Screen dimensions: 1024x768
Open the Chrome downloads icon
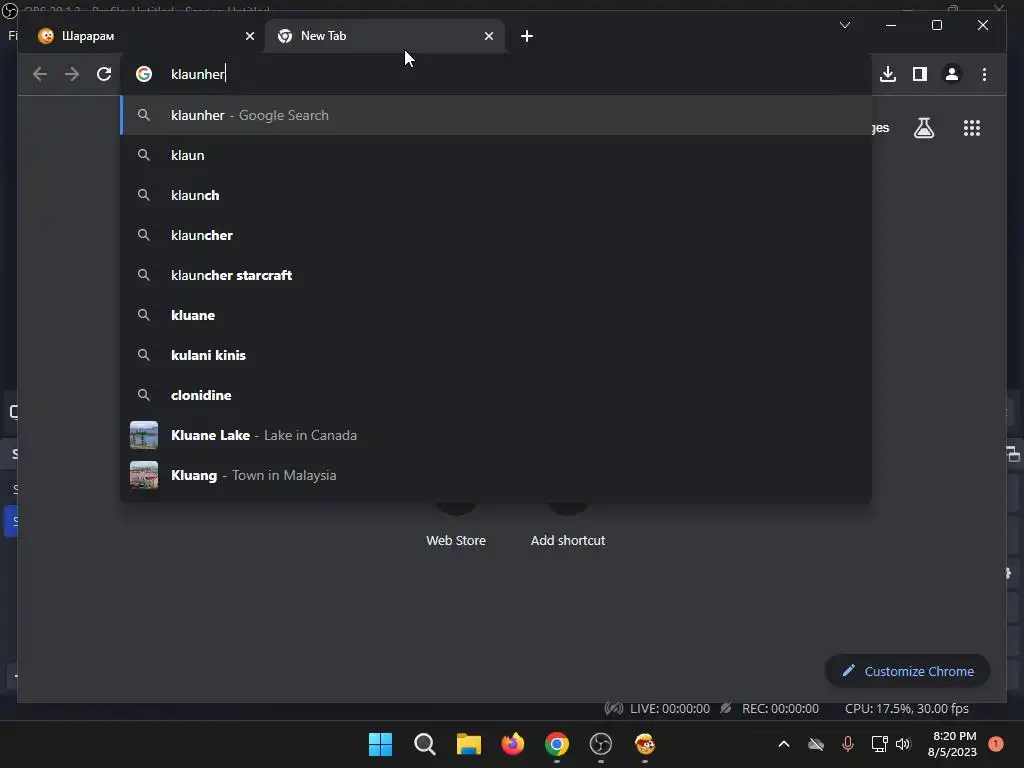point(888,74)
